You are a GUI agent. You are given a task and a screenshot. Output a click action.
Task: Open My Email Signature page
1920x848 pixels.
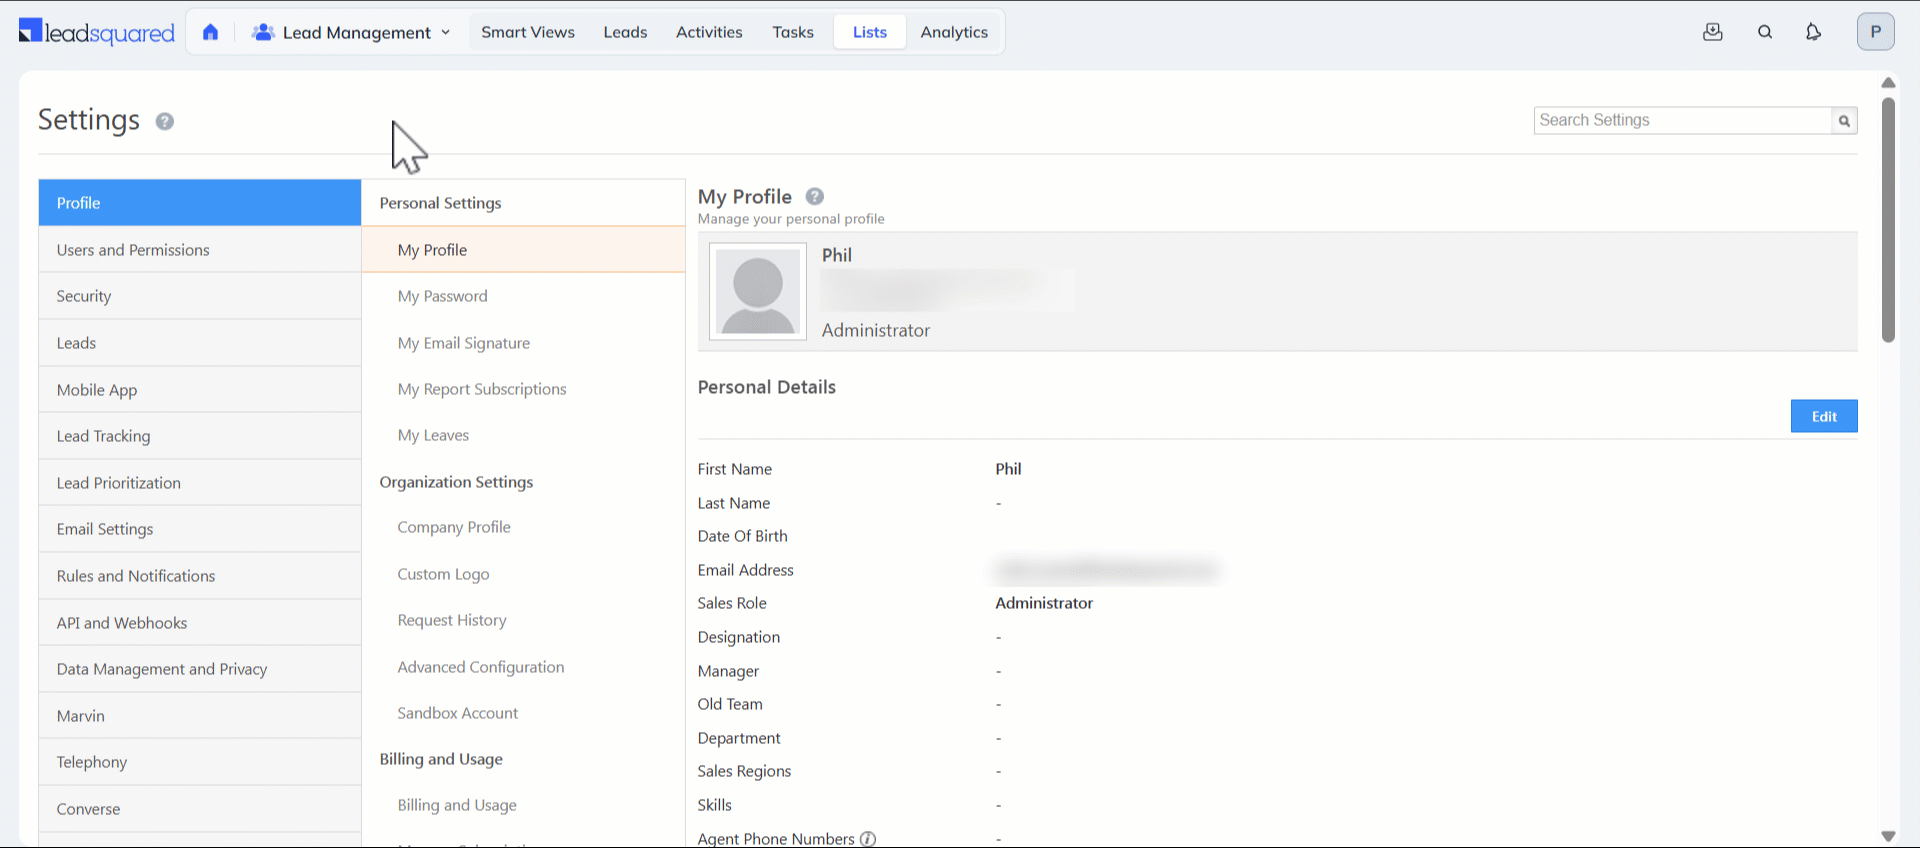[x=463, y=343]
